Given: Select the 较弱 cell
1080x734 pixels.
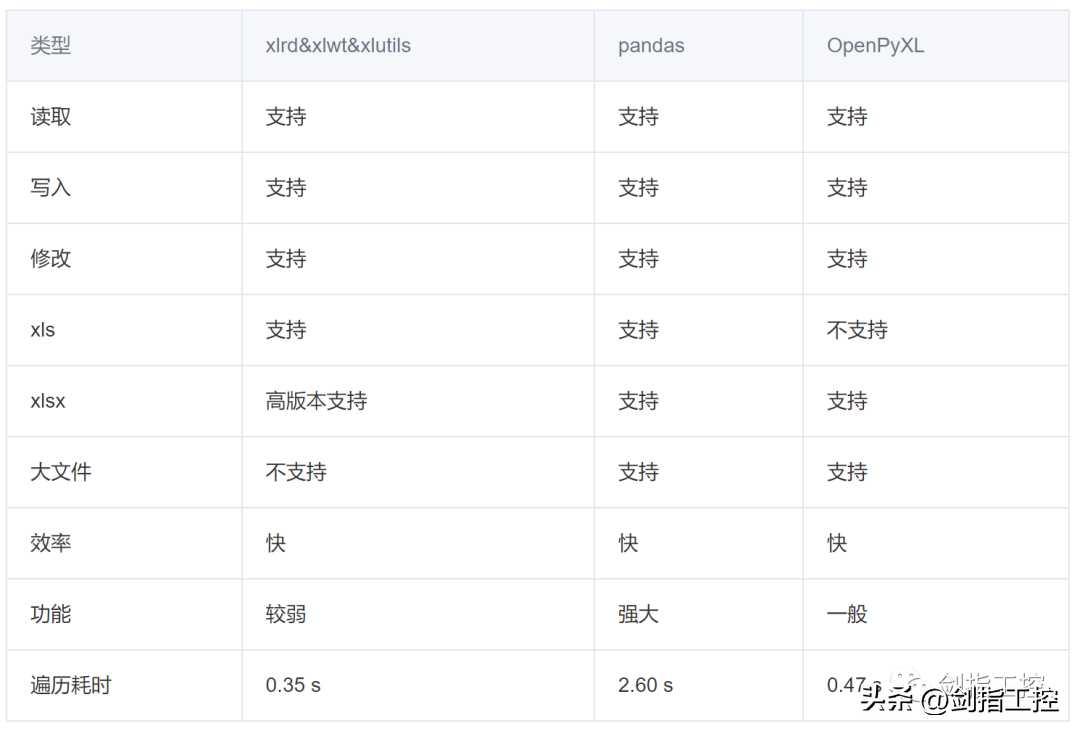Looking at the screenshot, I should pos(286,614).
